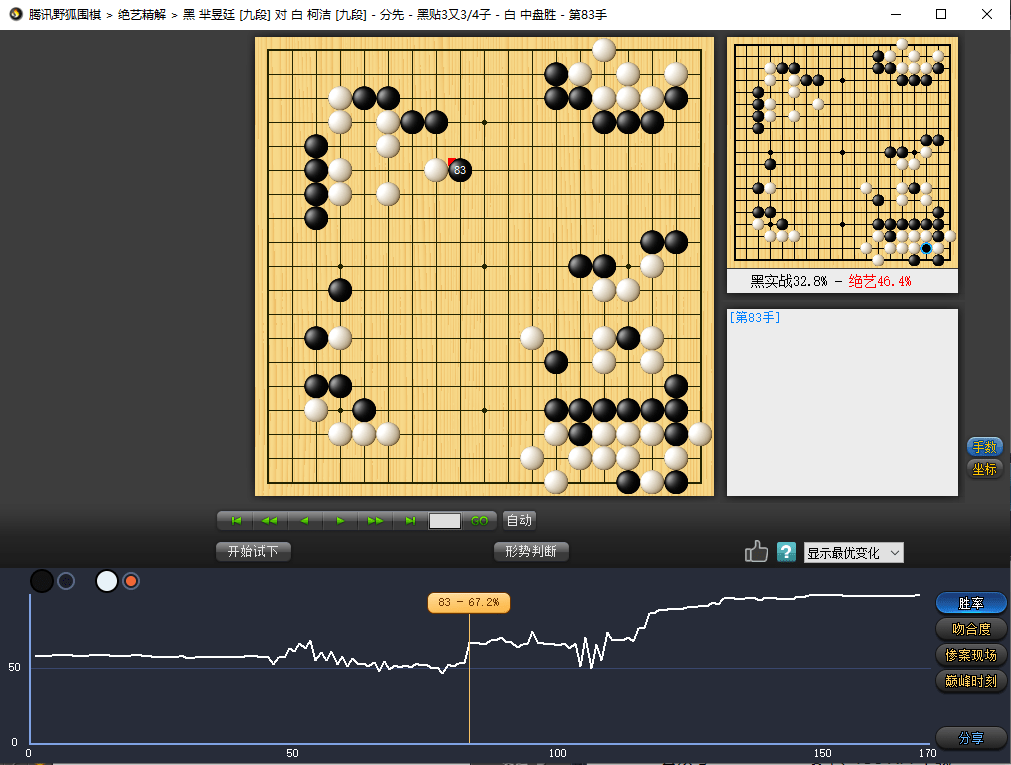The height and width of the screenshot is (765, 1011).
Task: Click the 150 move label on the graph axis
Action: pos(822,753)
